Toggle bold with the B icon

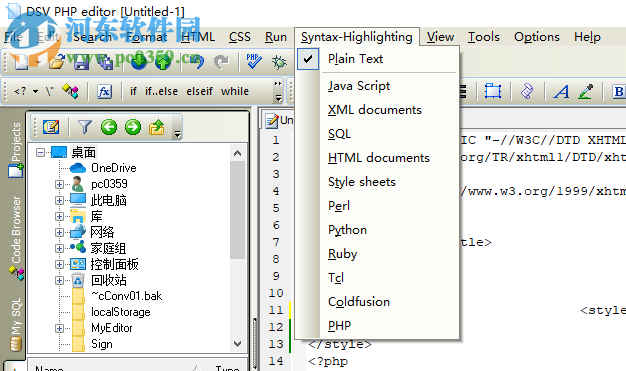click(x=619, y=91)
